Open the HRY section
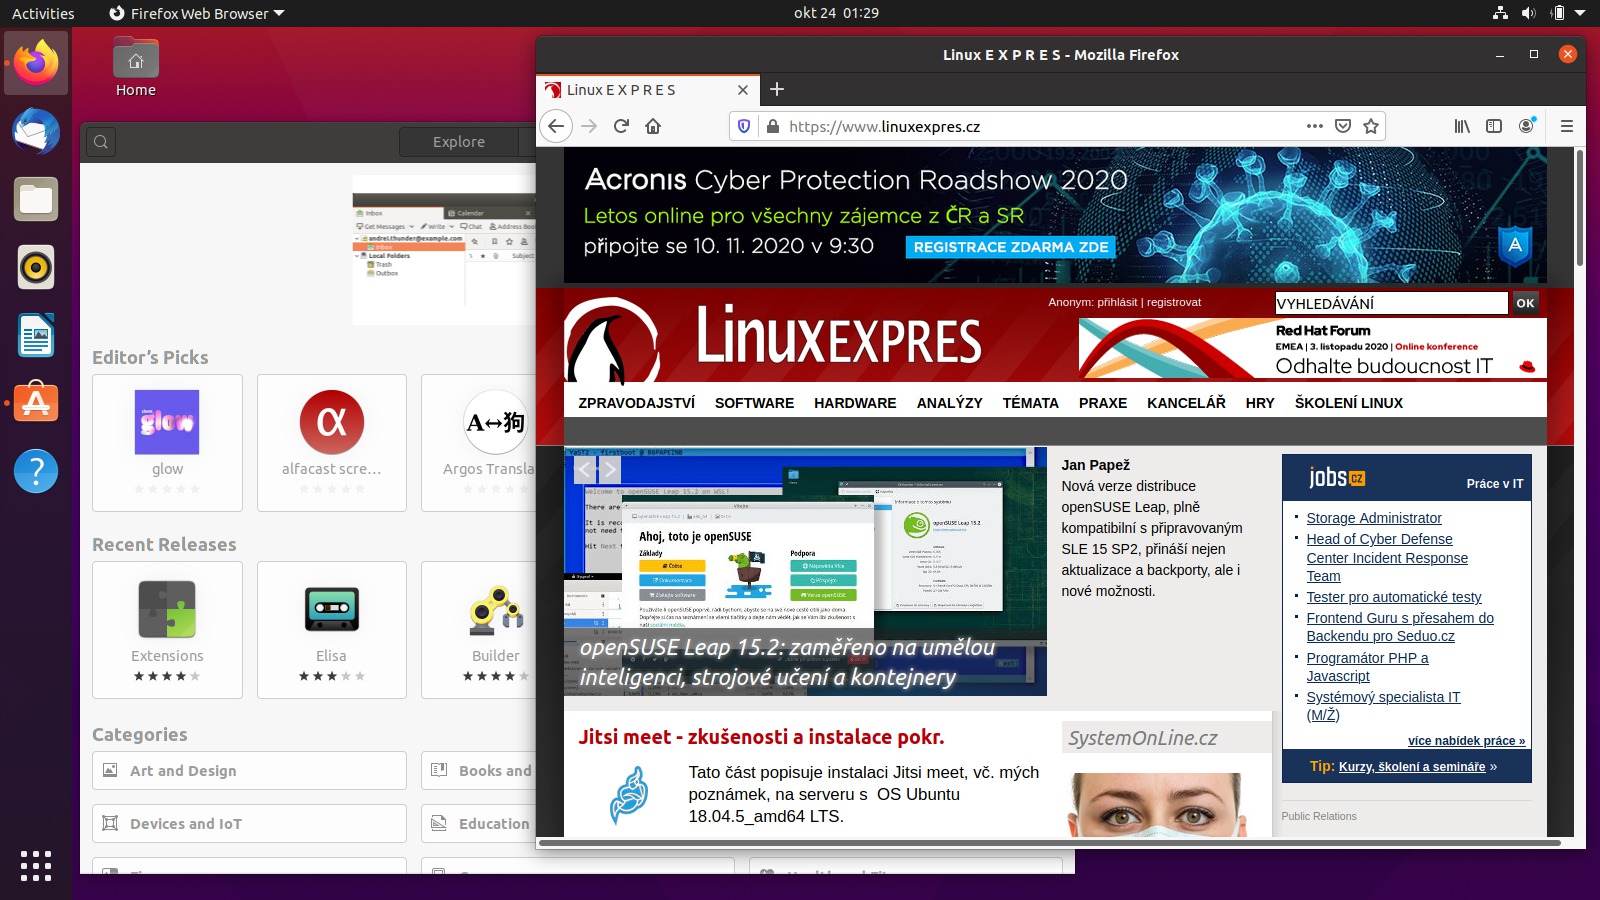Screen dimensions: 1600x900 [1260, 403]
